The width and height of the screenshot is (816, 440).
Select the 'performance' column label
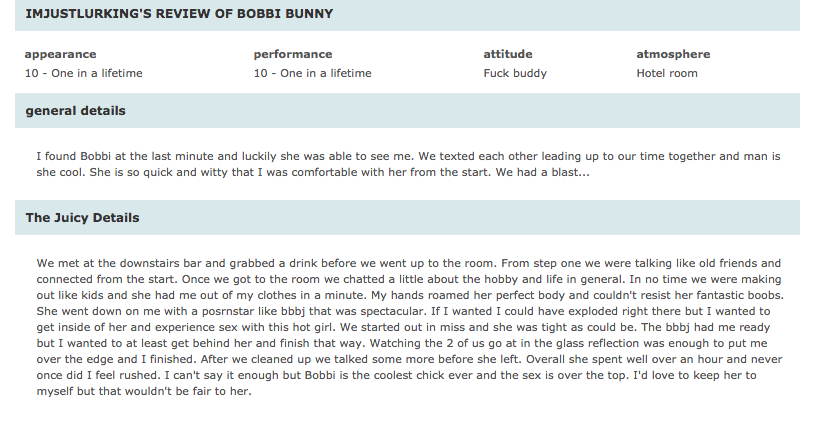coord(293,54)
